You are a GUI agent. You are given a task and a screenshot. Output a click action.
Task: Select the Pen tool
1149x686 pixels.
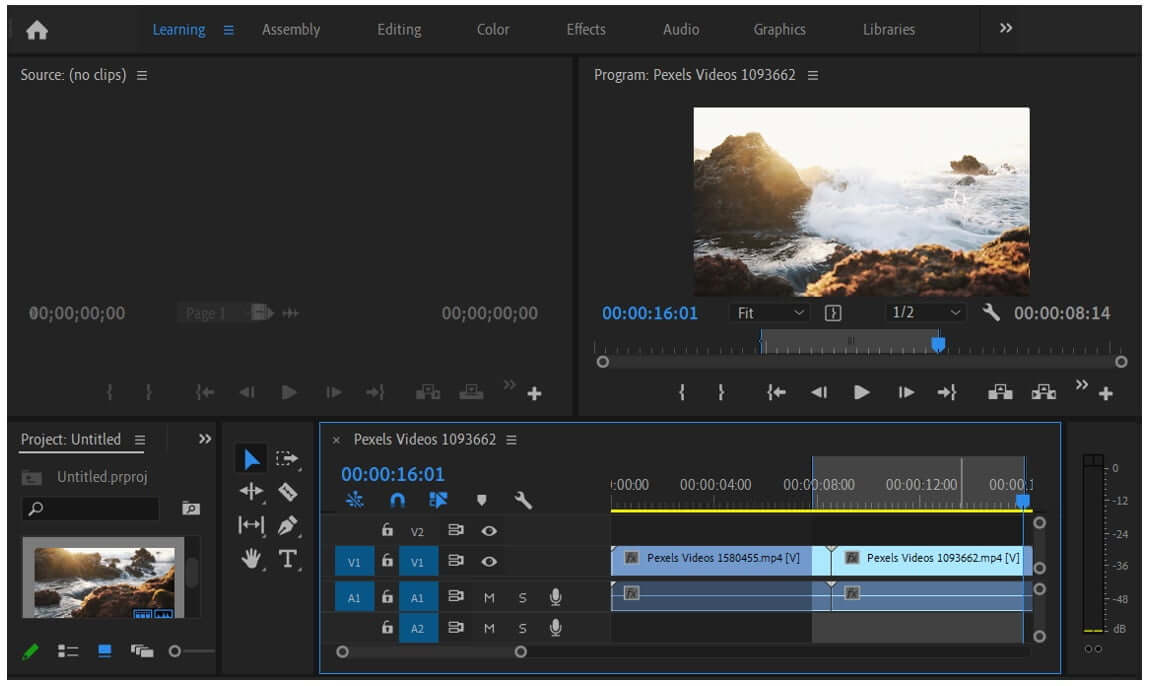(287, 525)
